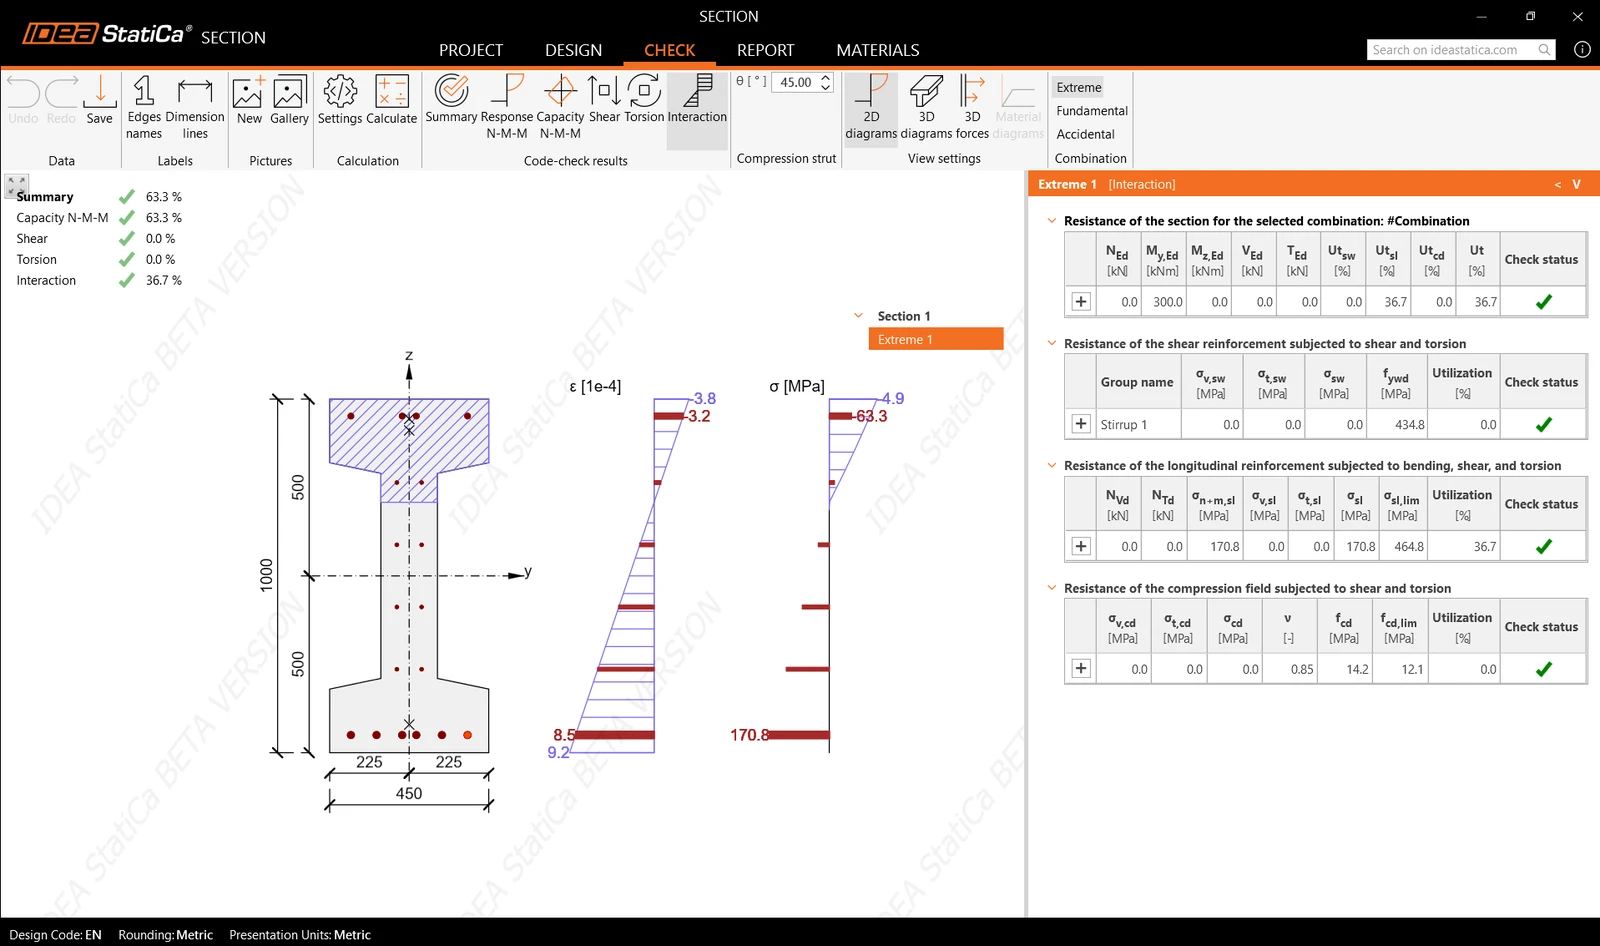1600x946 pixels.
Task: Collapse longitudinal reinforcement resistance group
Action: pyautogui.click(x=1052, y=465)
